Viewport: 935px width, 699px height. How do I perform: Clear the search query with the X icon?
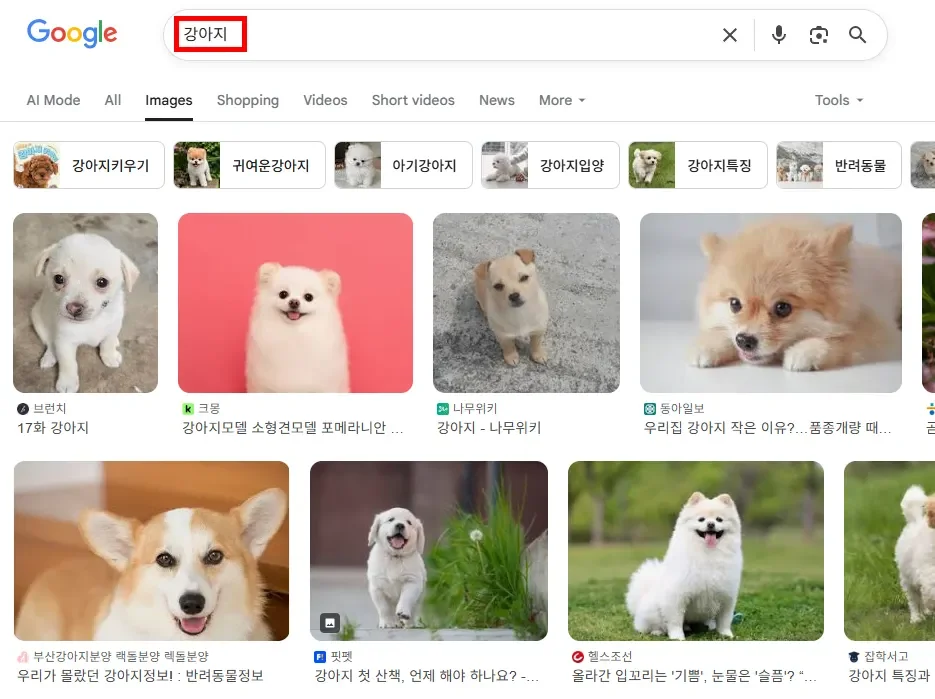tap(729, 34)
